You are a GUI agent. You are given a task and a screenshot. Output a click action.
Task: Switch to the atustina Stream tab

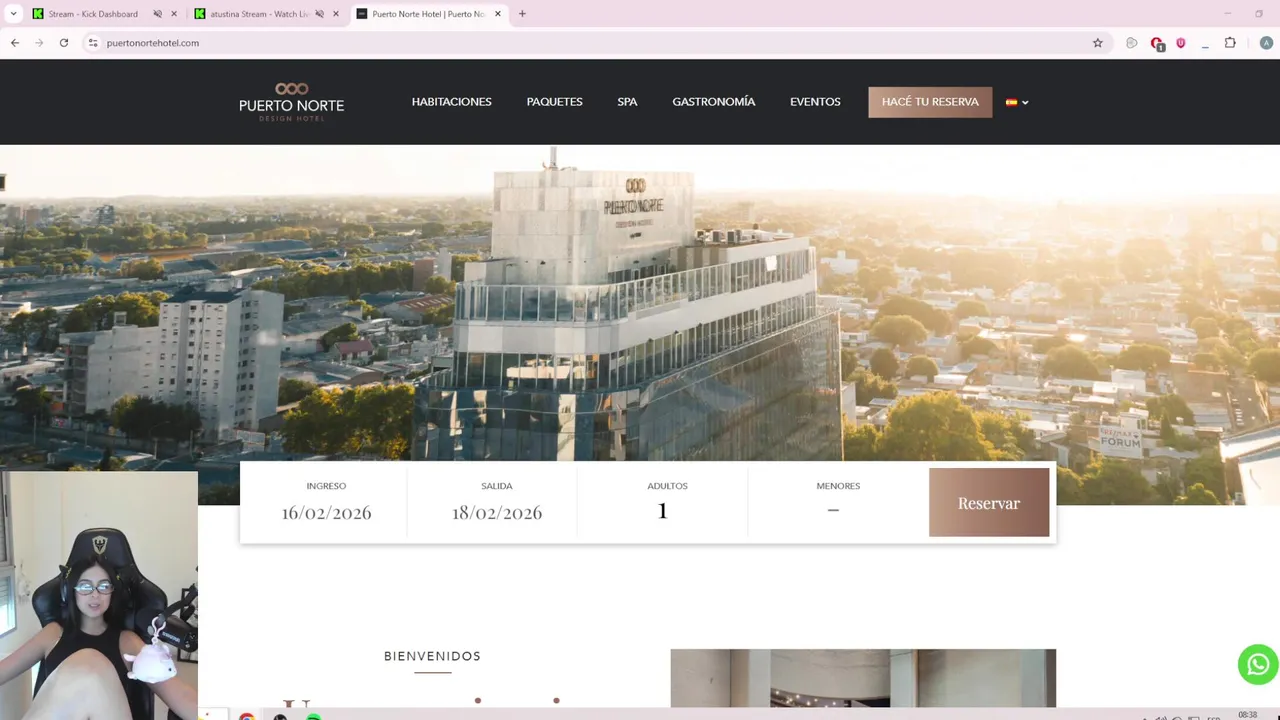click(x=268, y=14)
